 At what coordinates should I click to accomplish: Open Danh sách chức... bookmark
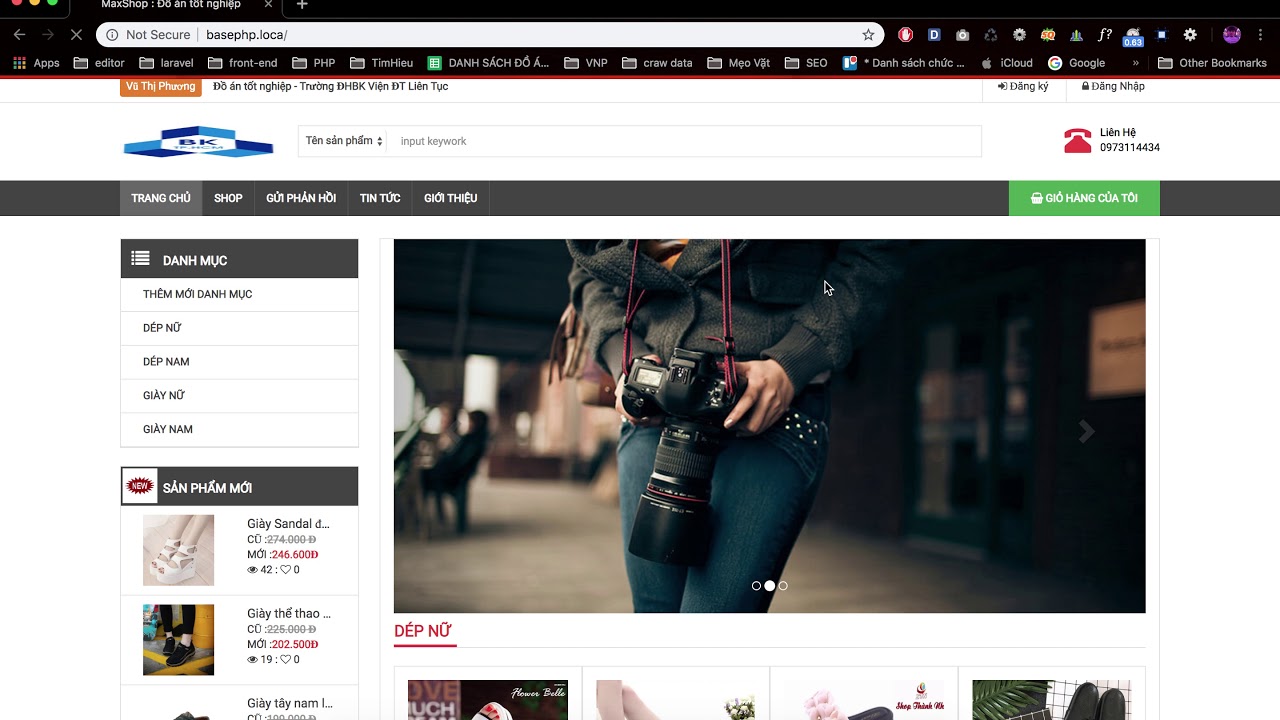click(904, 63)
